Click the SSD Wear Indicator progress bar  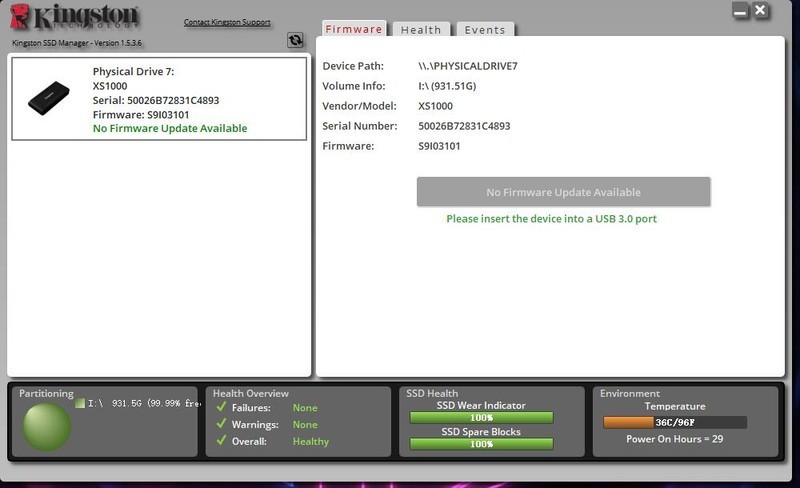(481, 418)
